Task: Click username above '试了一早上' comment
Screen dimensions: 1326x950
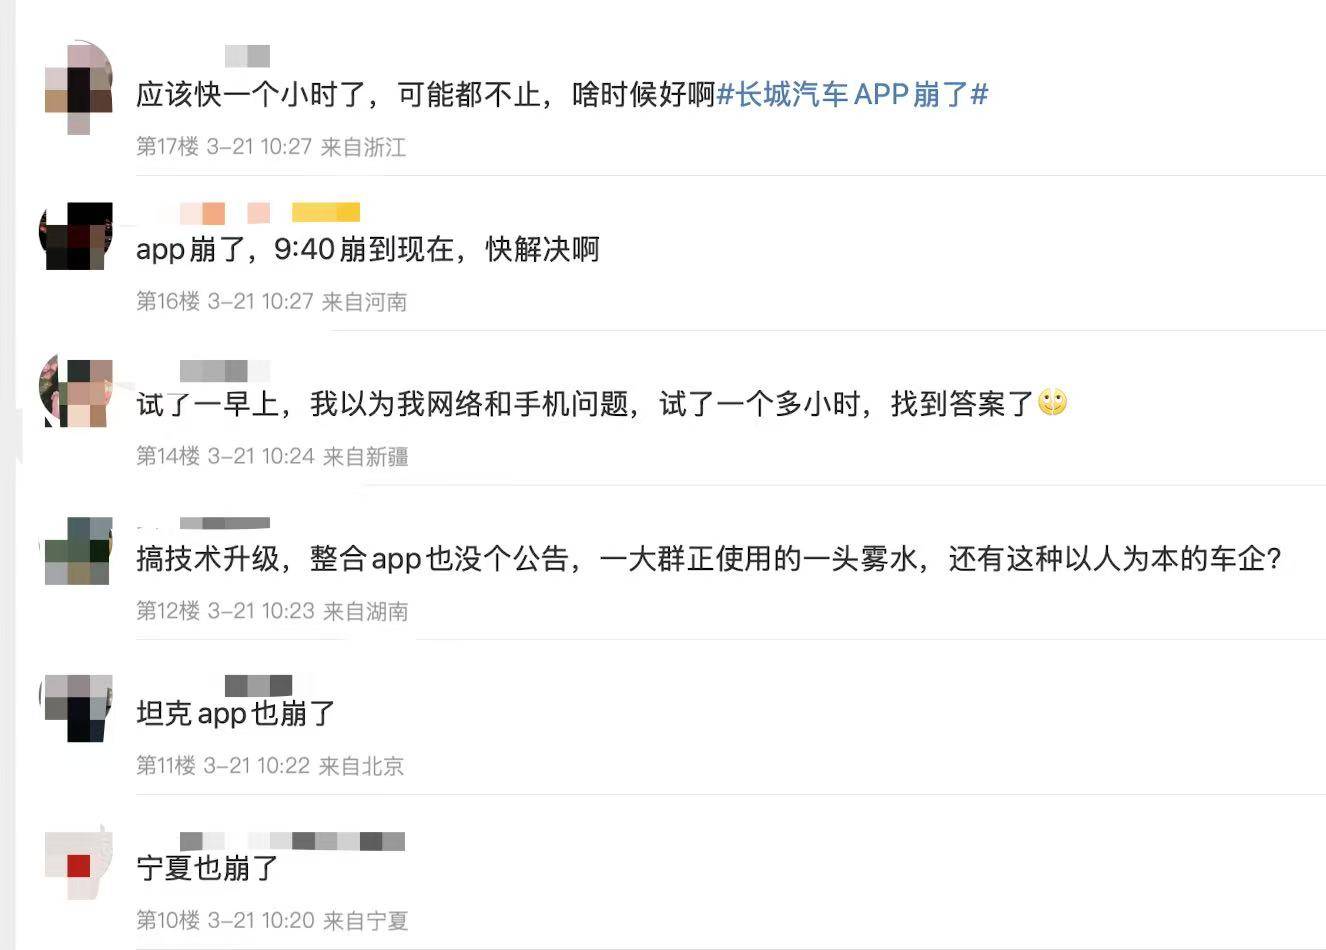Action: 225,371
